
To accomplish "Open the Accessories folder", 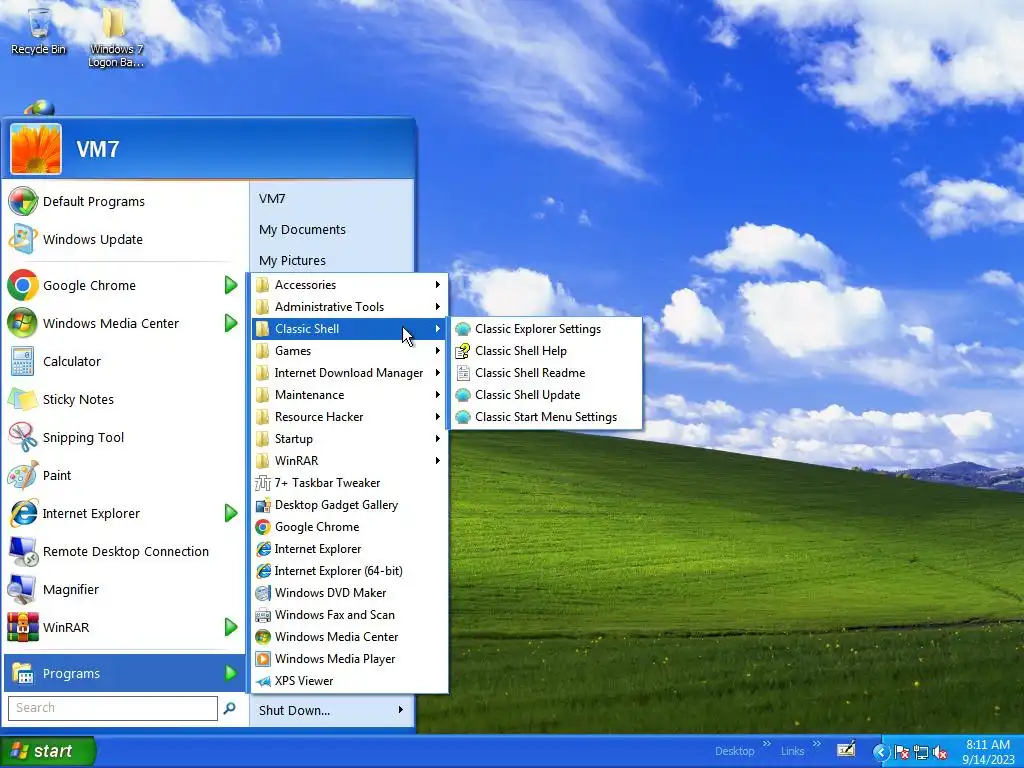I will pos(349,285).
